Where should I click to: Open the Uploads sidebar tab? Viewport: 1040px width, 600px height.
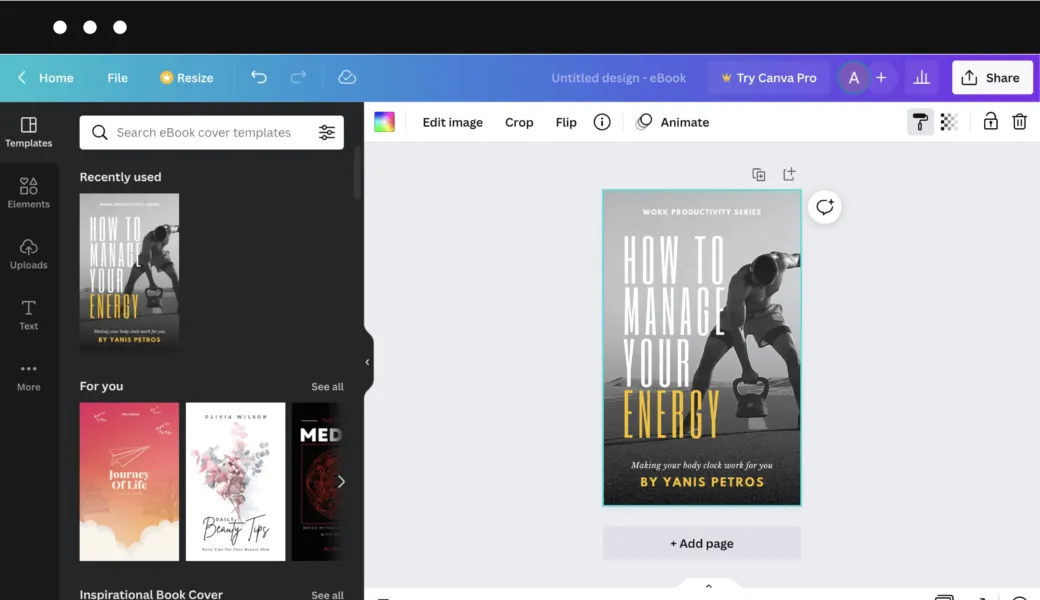pos(29,254)
